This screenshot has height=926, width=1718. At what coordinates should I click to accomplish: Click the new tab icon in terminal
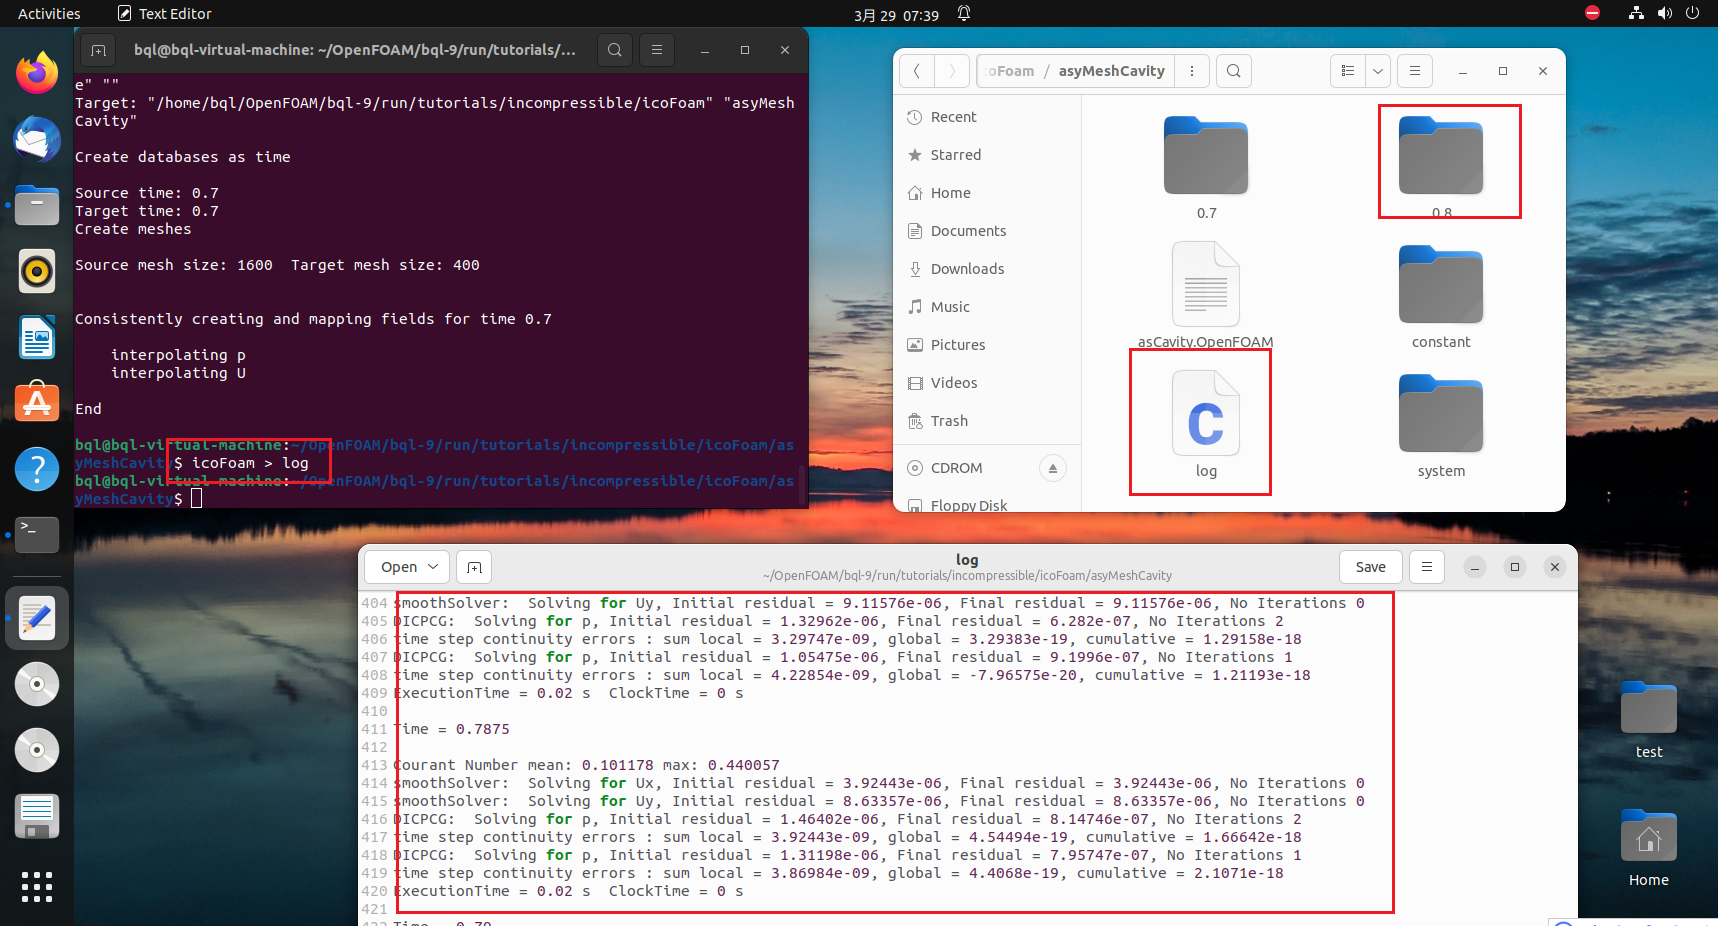point(98,50)
